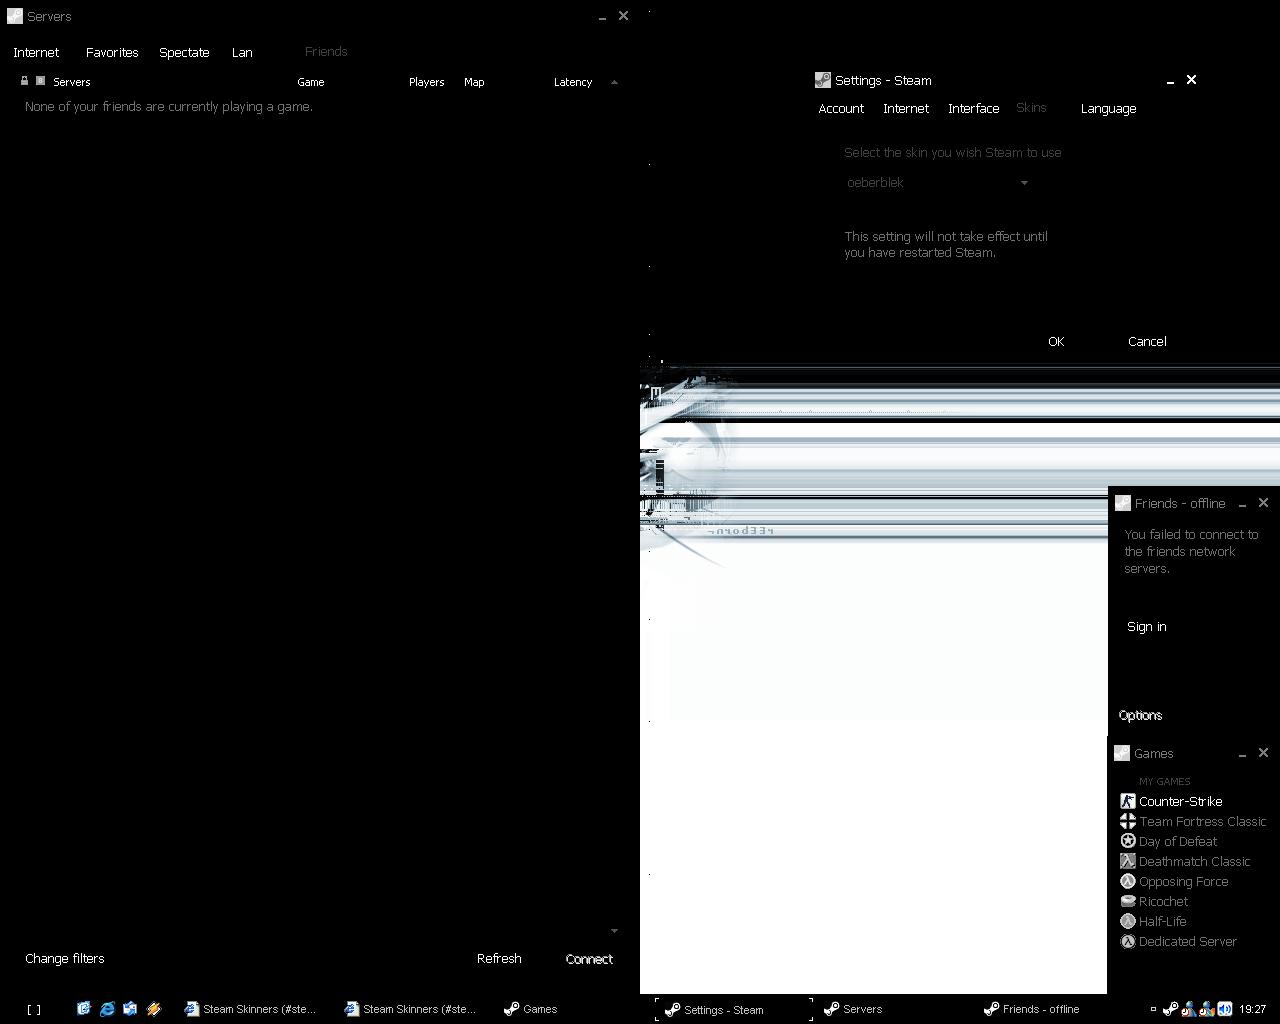
Task: Click Change filters in Servers window
Action: (x=65, y=958)
